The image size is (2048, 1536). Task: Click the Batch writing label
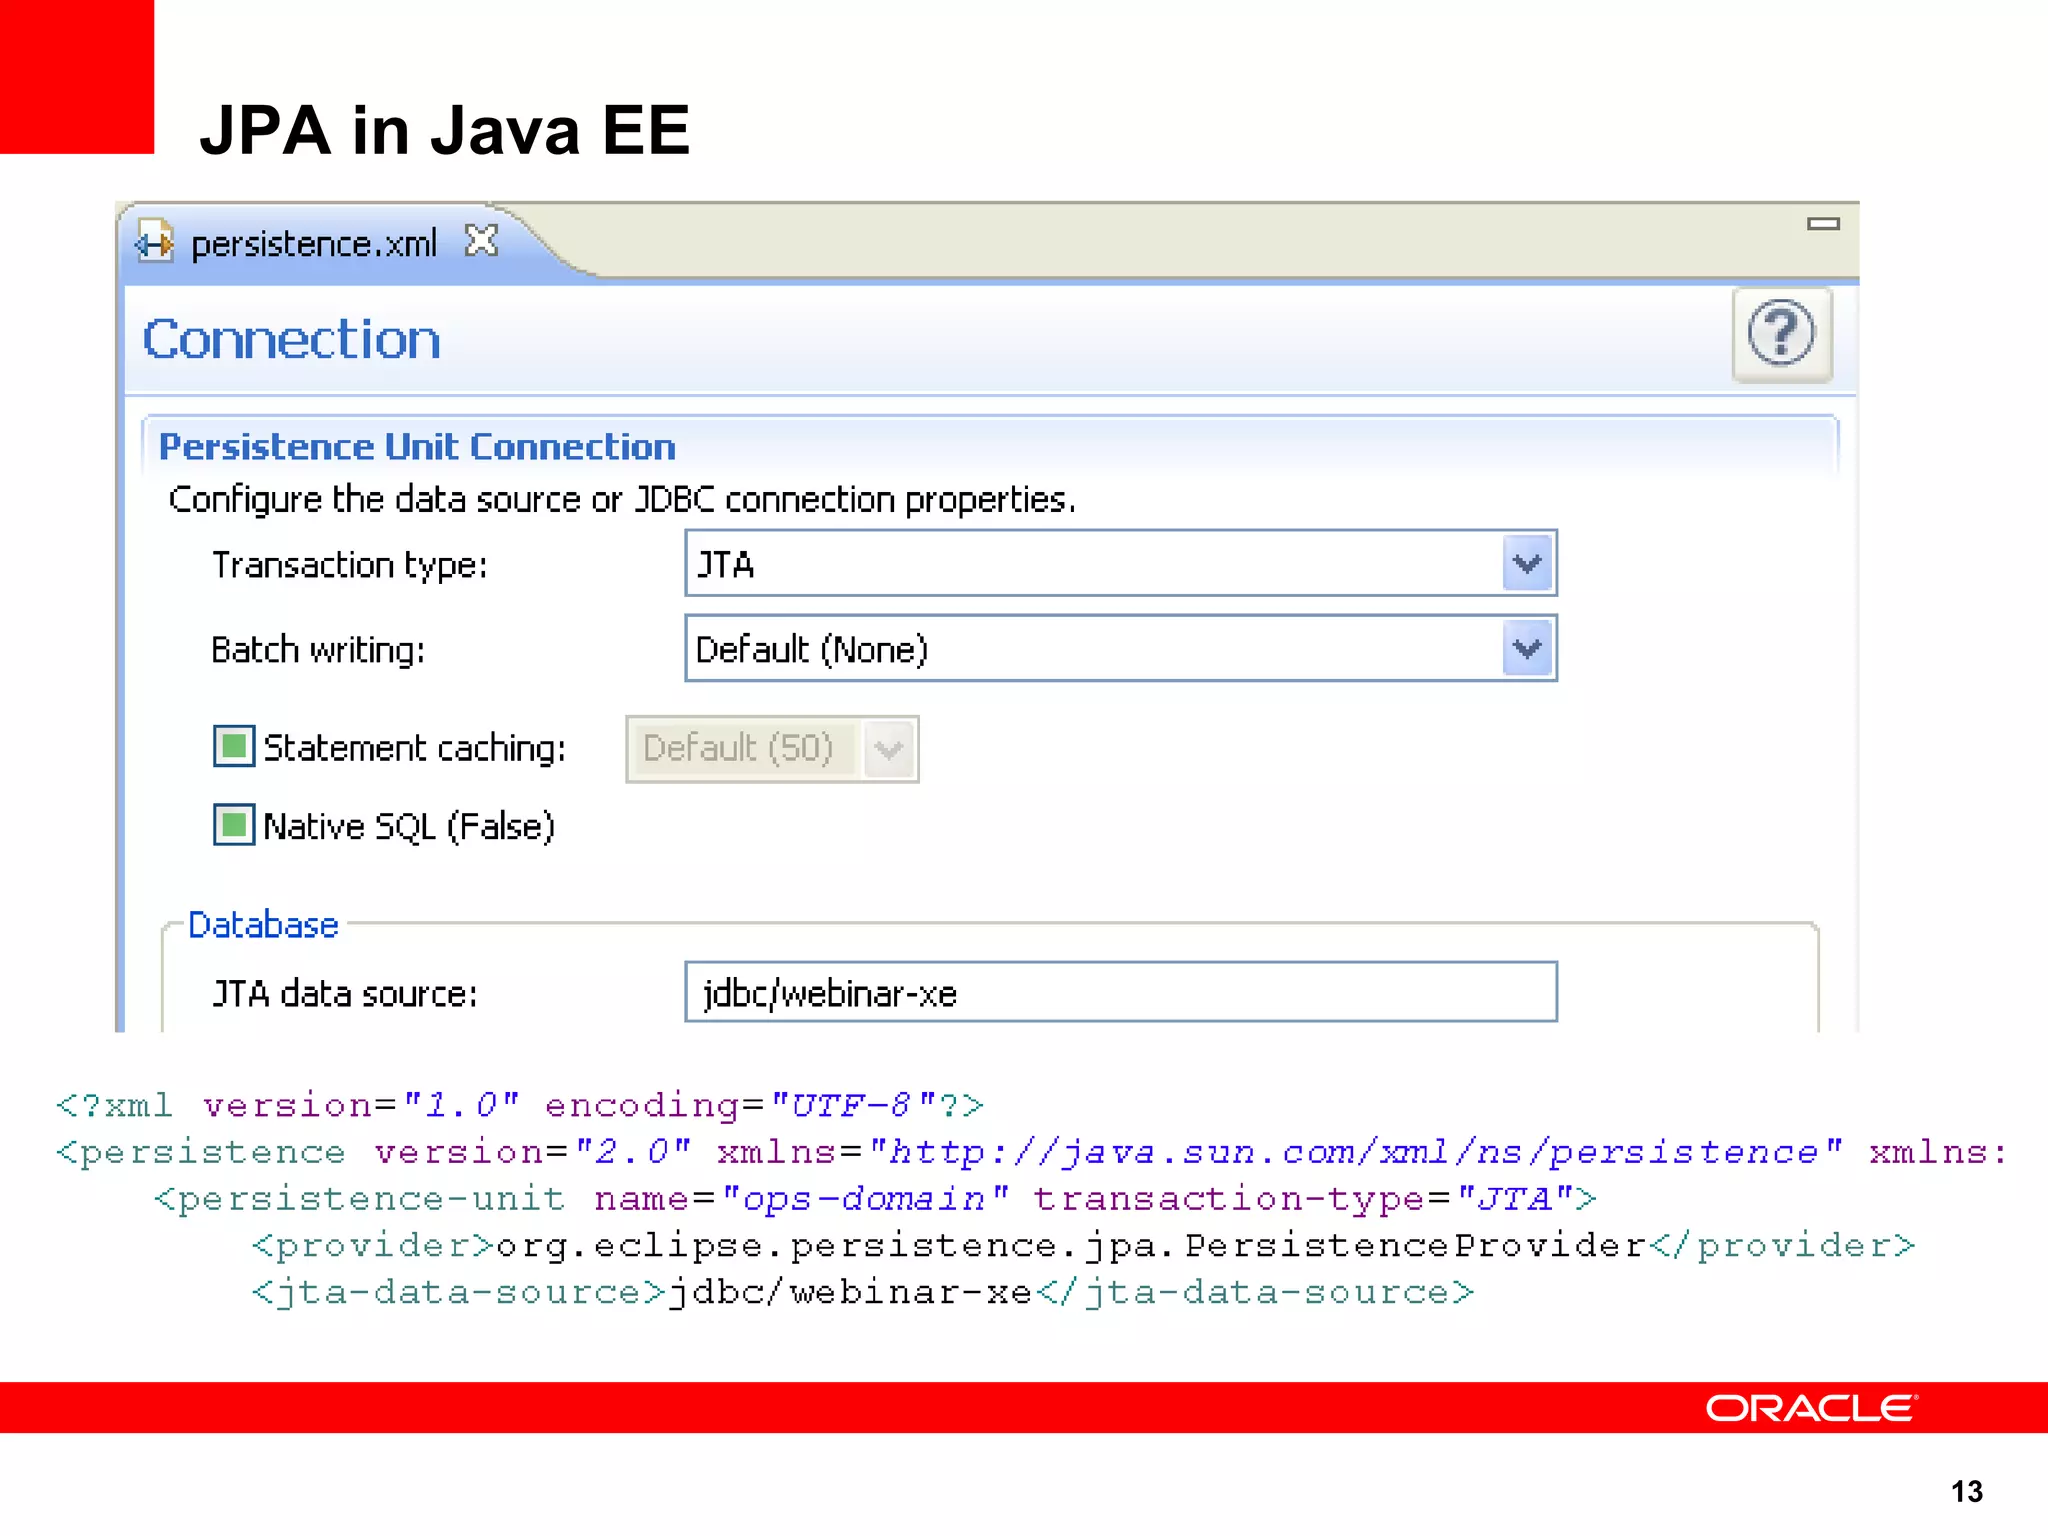point(318,650)
